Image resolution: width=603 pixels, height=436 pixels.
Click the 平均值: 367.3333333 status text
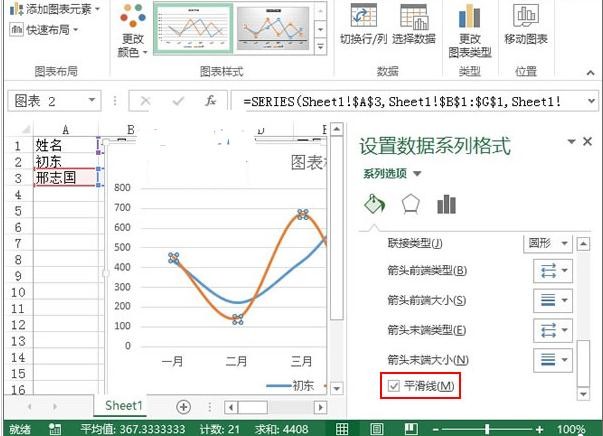click(x=133, y=429)
